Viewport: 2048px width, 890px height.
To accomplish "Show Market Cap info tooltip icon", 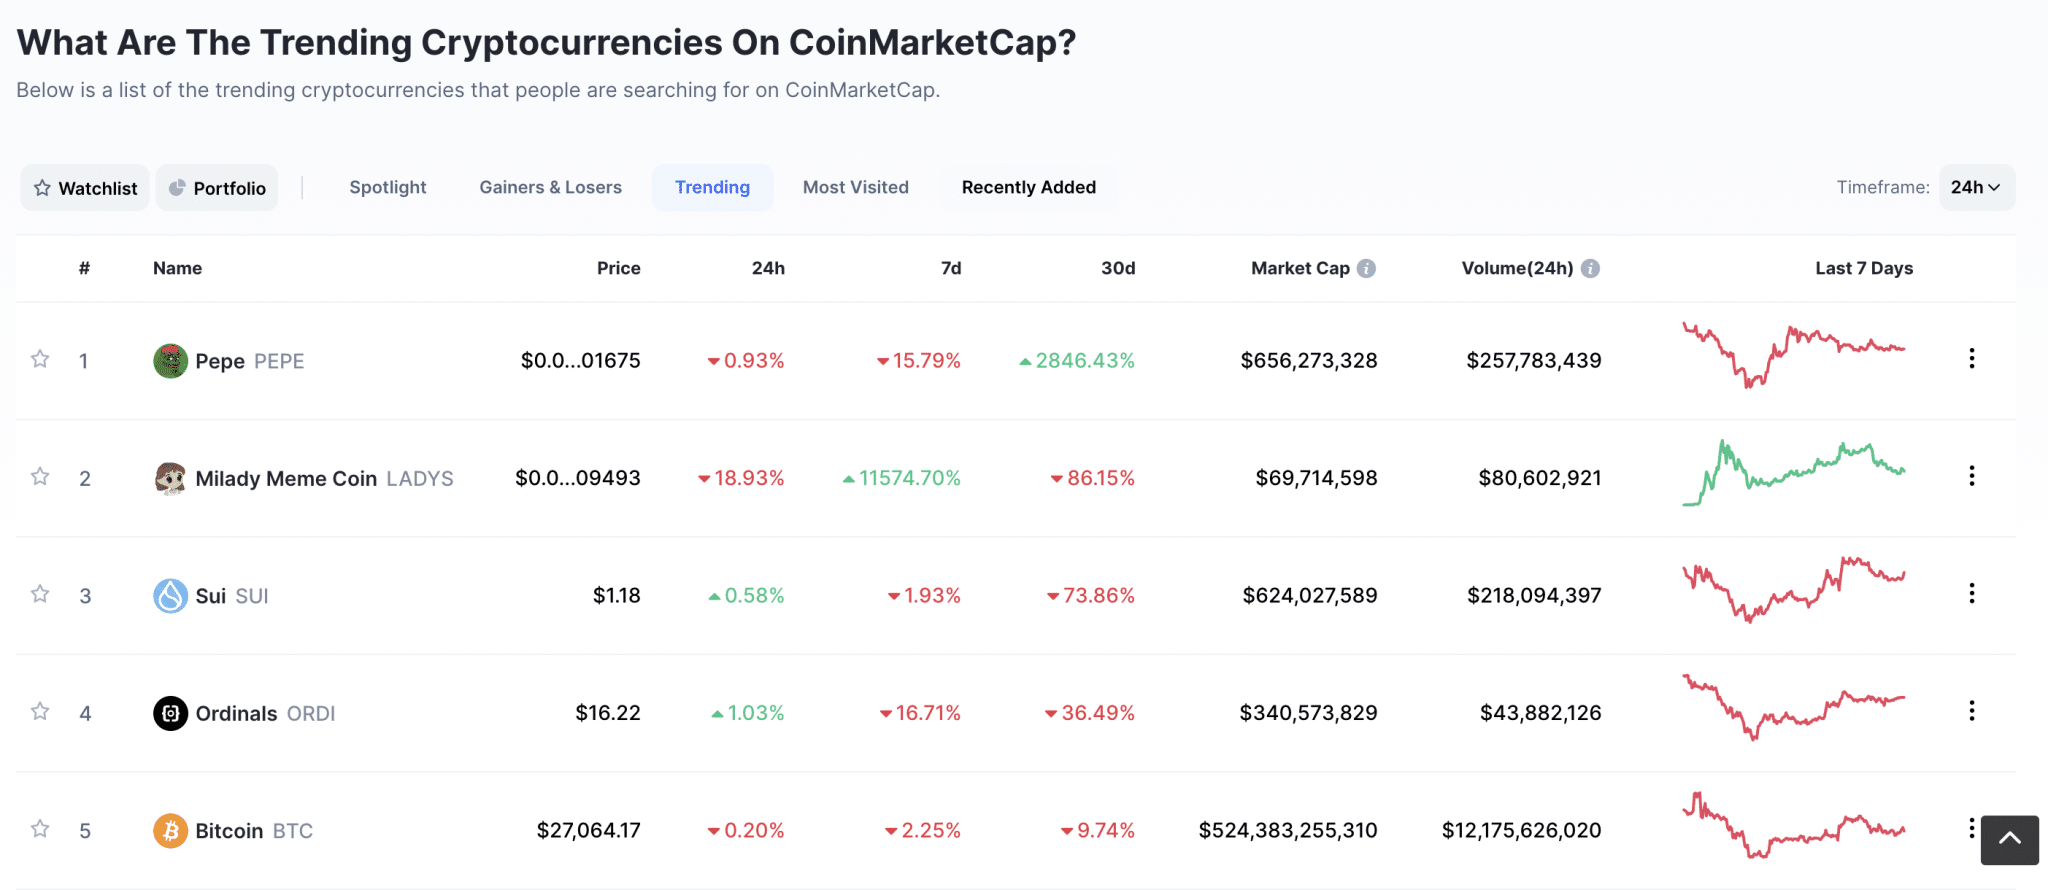I will click(1367, 268).
